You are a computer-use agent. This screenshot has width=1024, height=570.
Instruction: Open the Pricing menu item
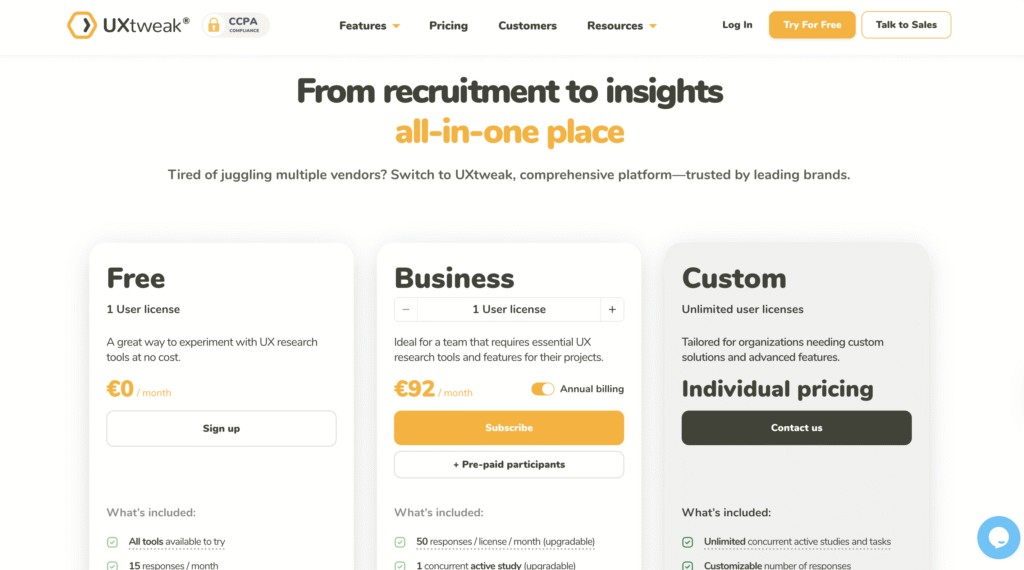click(448, 26)
